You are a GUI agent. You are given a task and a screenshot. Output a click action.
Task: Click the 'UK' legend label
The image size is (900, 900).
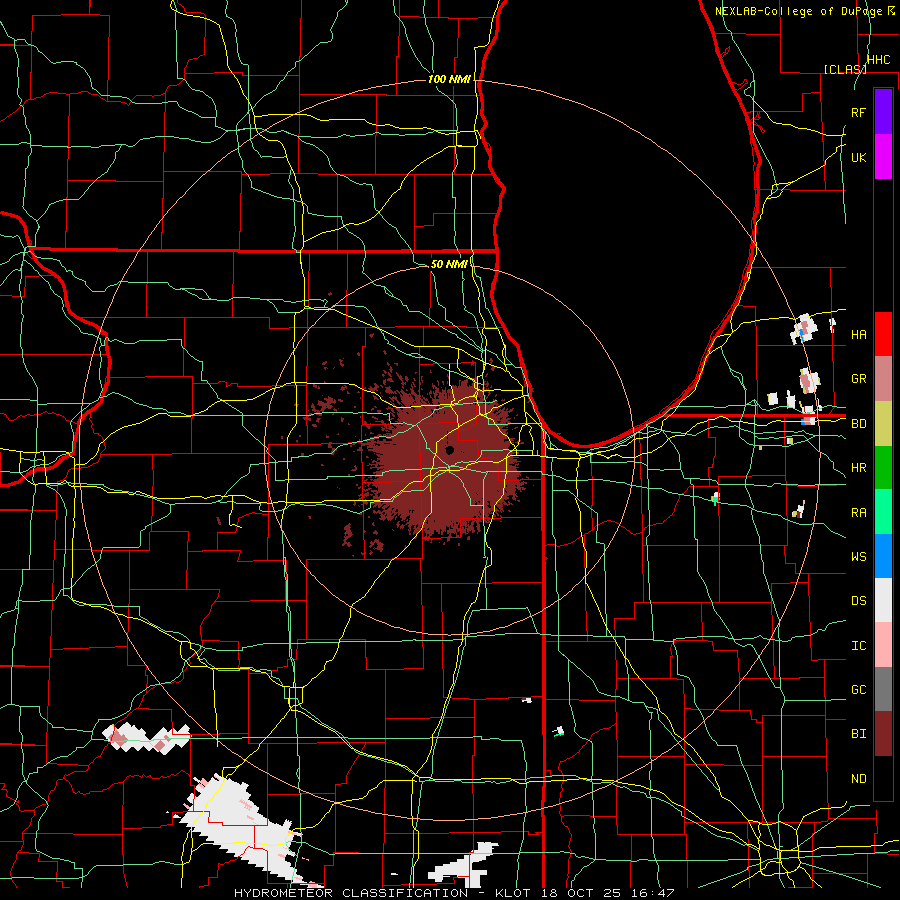click(x=858, y=157)
